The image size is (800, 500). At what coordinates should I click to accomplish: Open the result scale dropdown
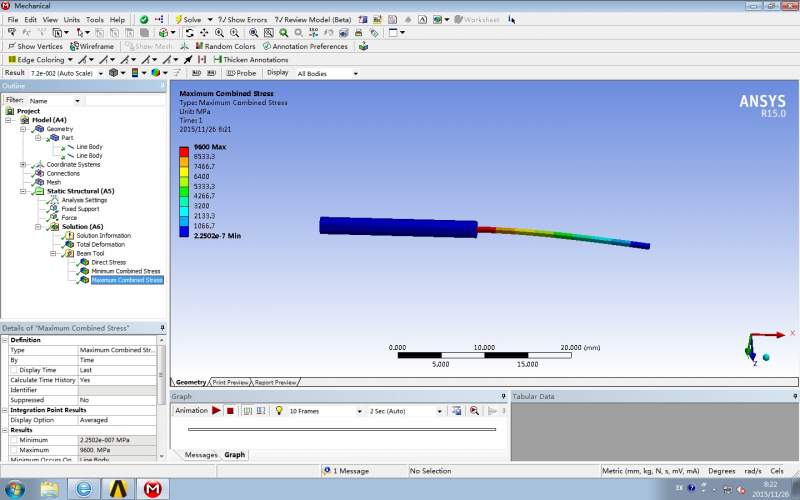[100, 73]
